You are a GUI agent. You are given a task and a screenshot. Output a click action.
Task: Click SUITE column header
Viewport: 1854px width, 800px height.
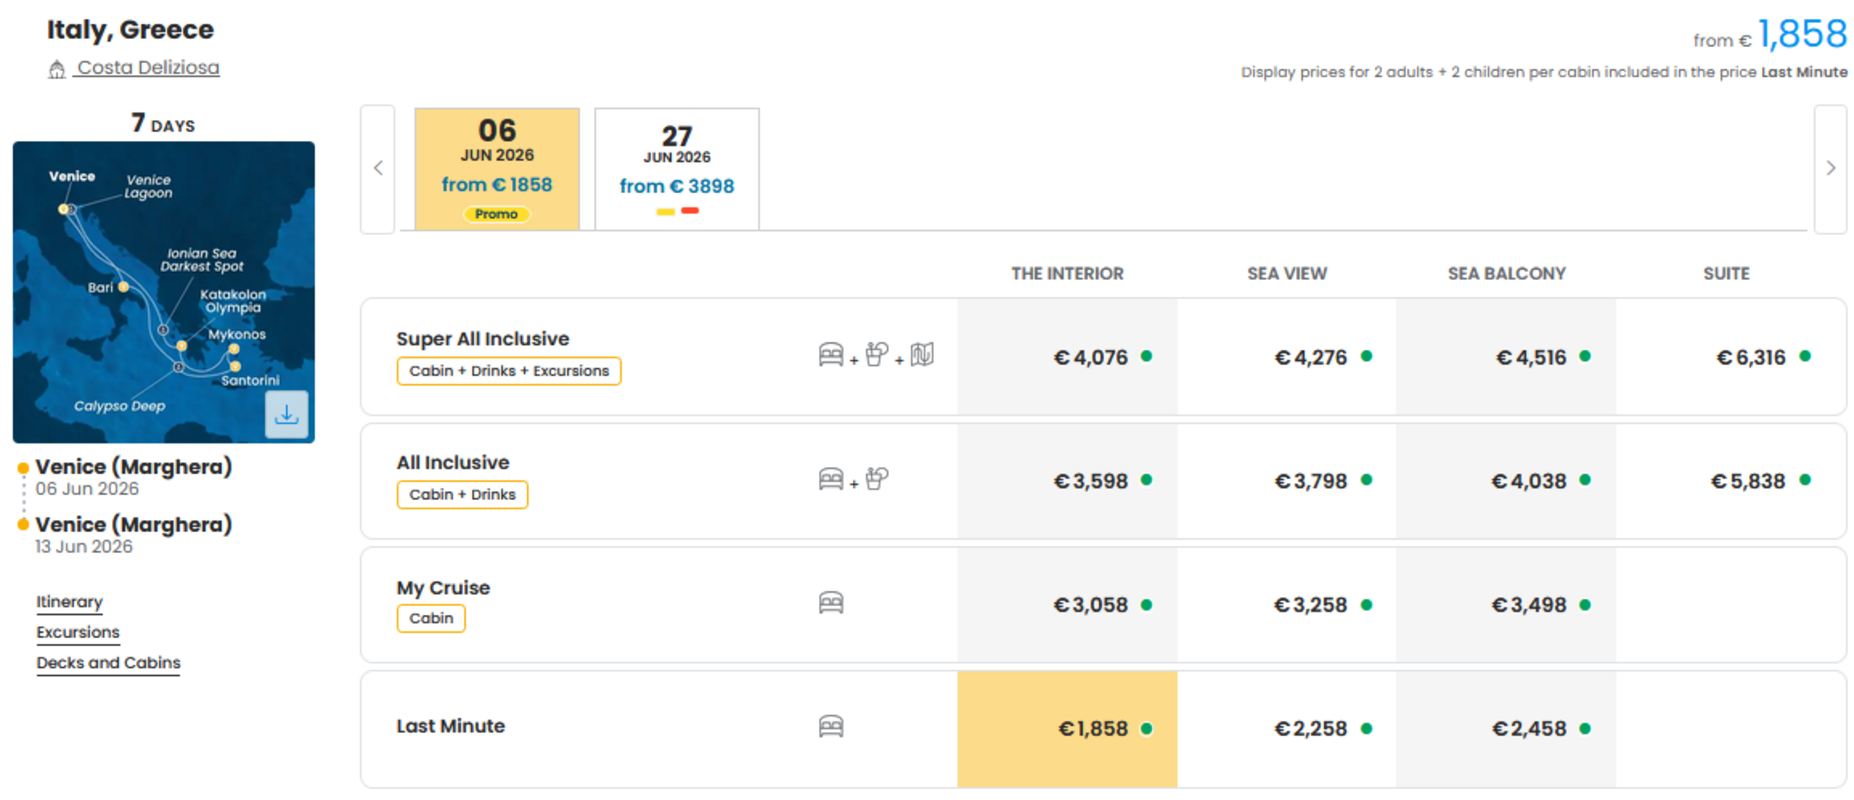pyautogui.click(x=1726, y=274)
